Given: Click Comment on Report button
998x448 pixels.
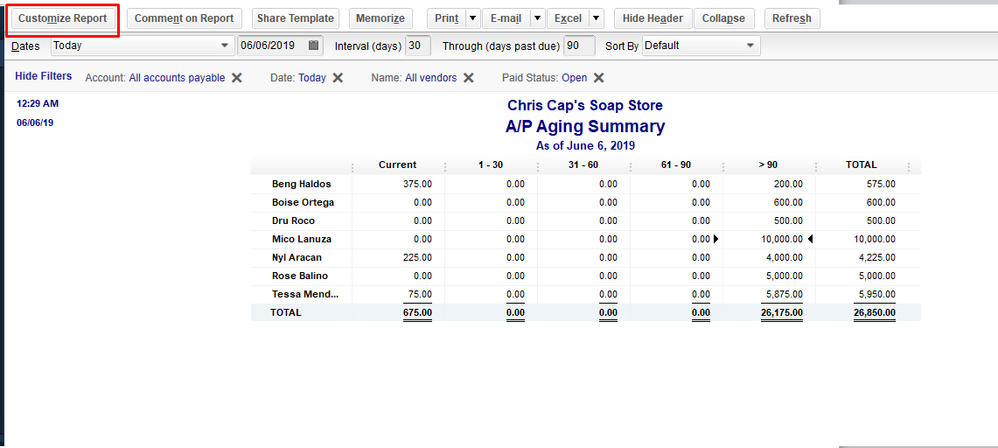Looking at the screenshot, I should [184, 19].
